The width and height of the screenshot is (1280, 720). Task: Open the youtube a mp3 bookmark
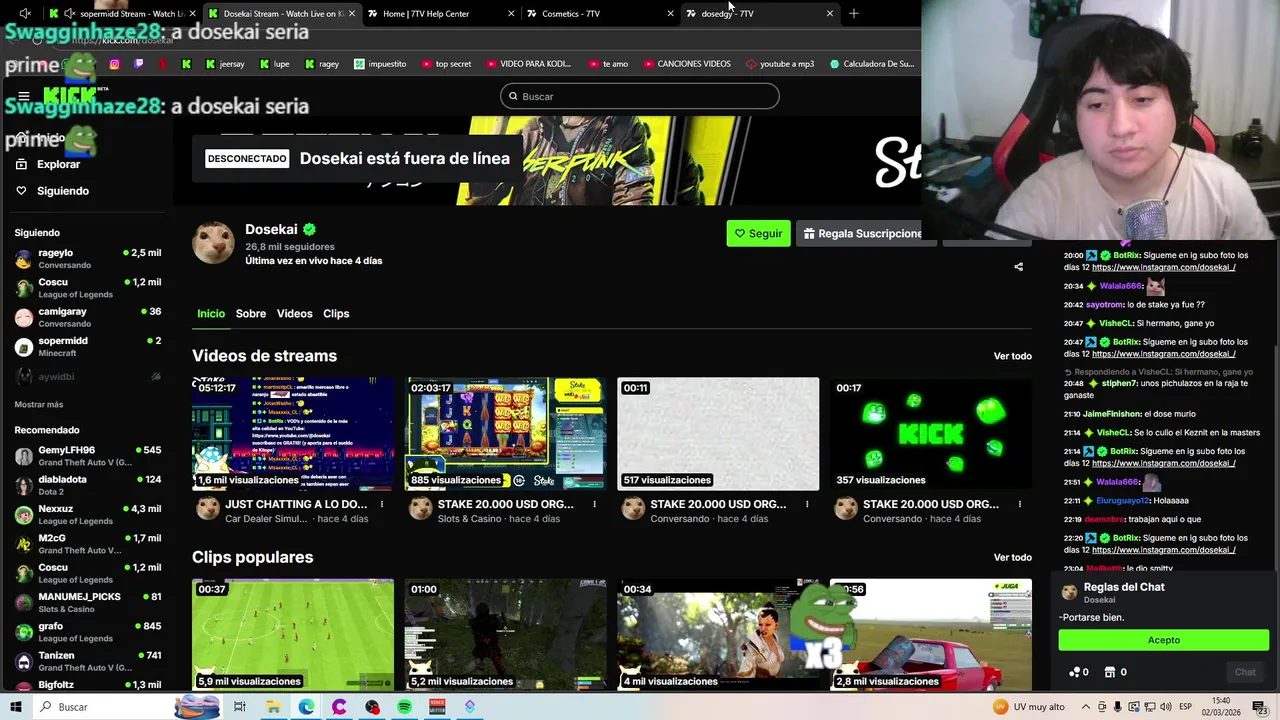(780, 64)
